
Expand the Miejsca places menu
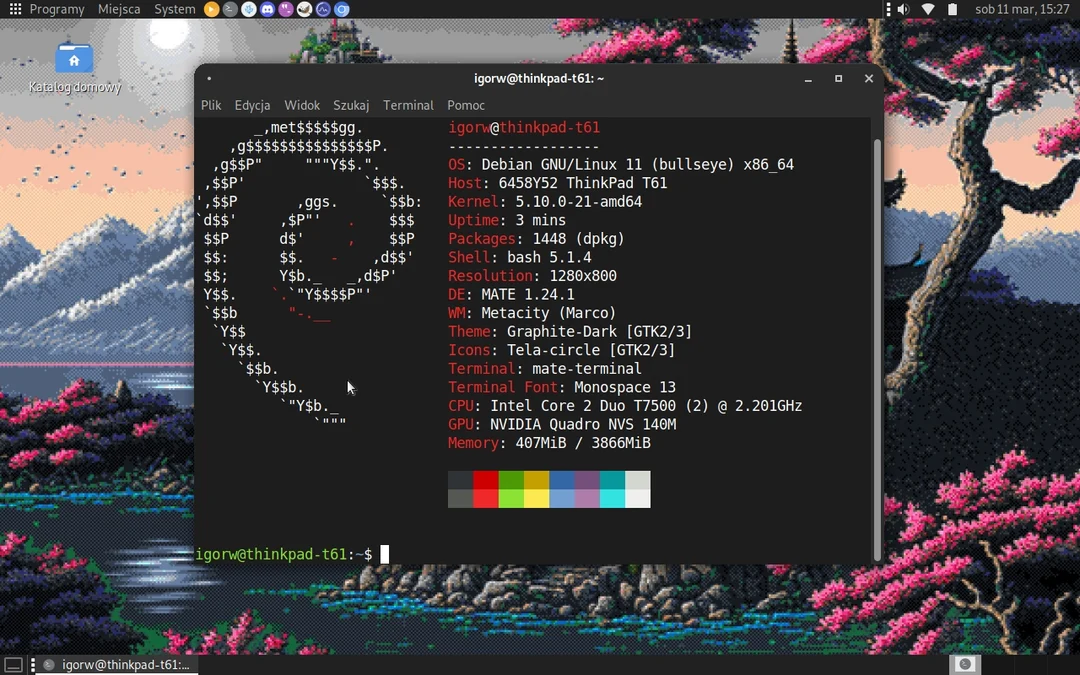coord(119,9)
